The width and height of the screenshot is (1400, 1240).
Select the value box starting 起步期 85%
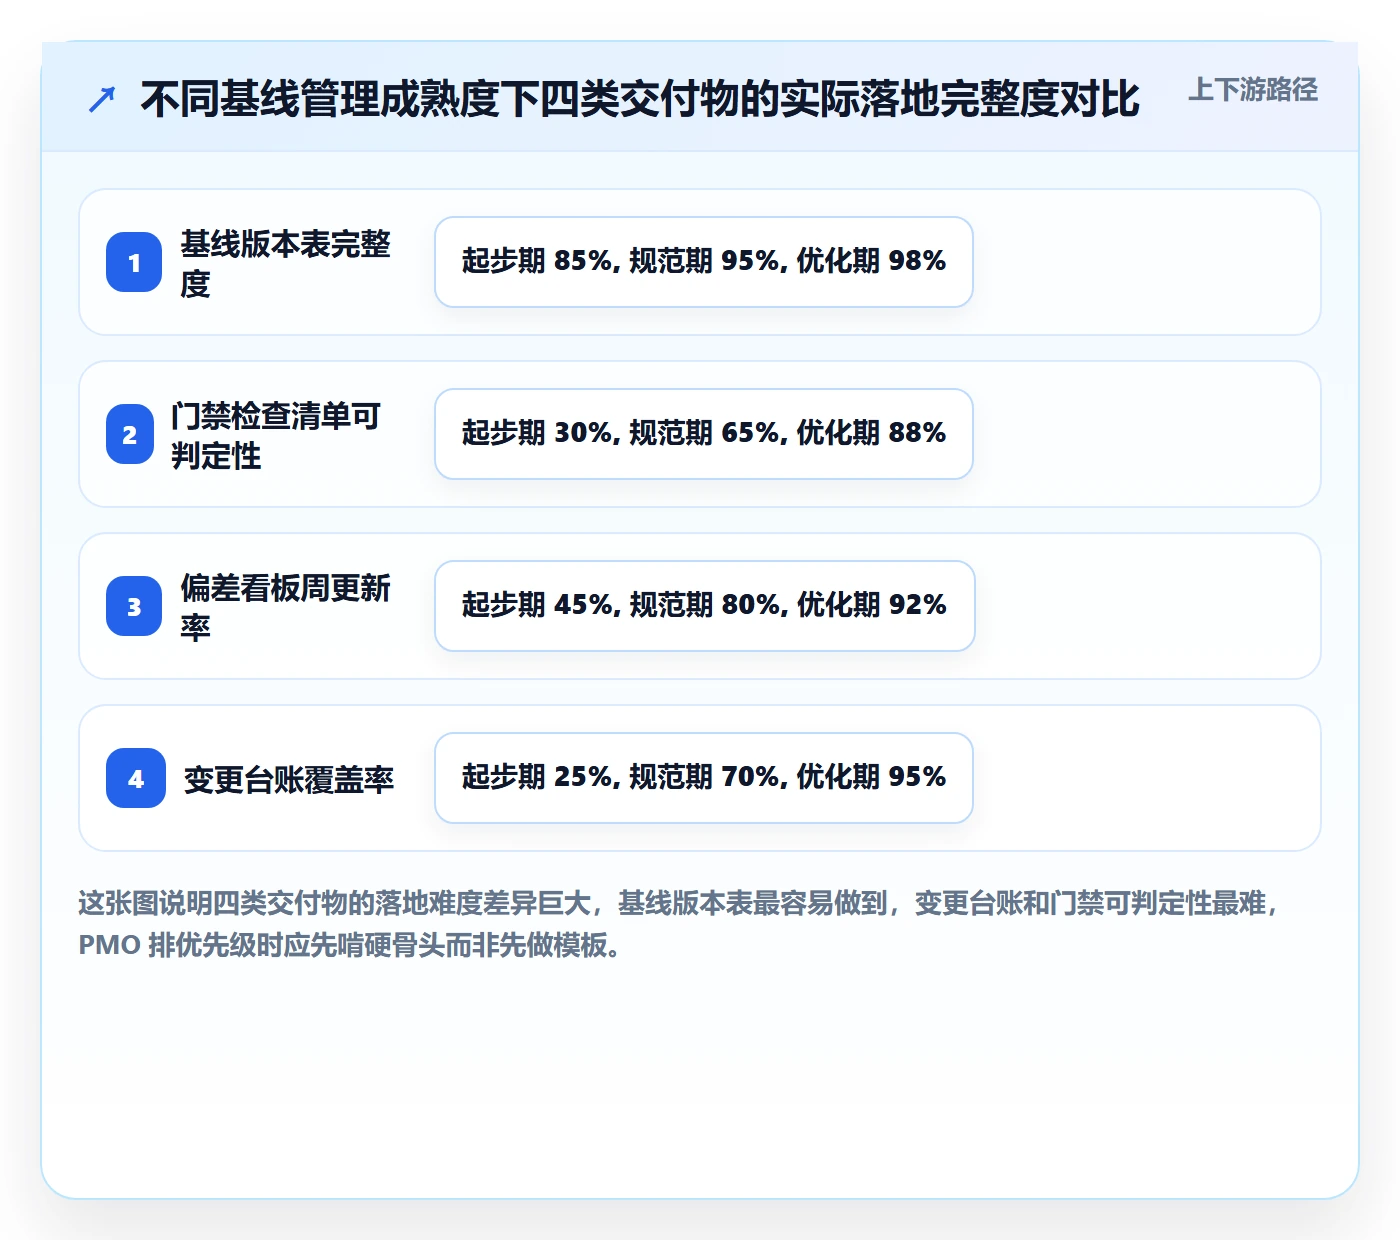coord(704,262)
